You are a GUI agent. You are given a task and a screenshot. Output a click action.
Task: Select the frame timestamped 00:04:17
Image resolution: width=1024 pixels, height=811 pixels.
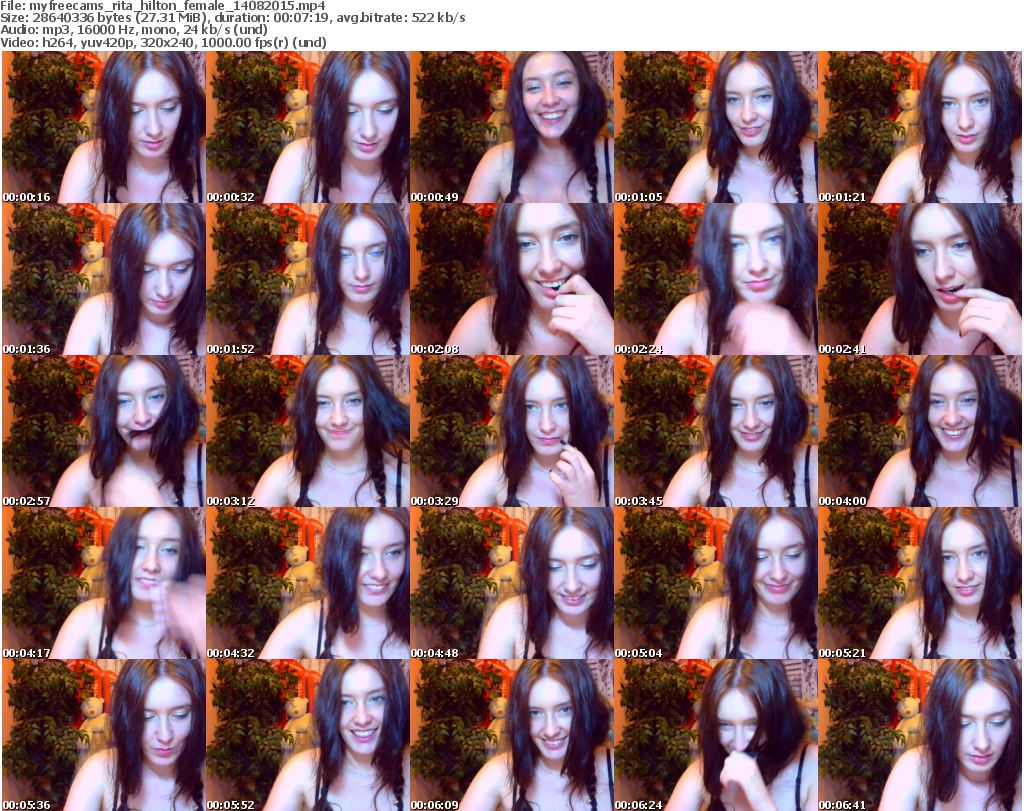(x=104, y=584)
